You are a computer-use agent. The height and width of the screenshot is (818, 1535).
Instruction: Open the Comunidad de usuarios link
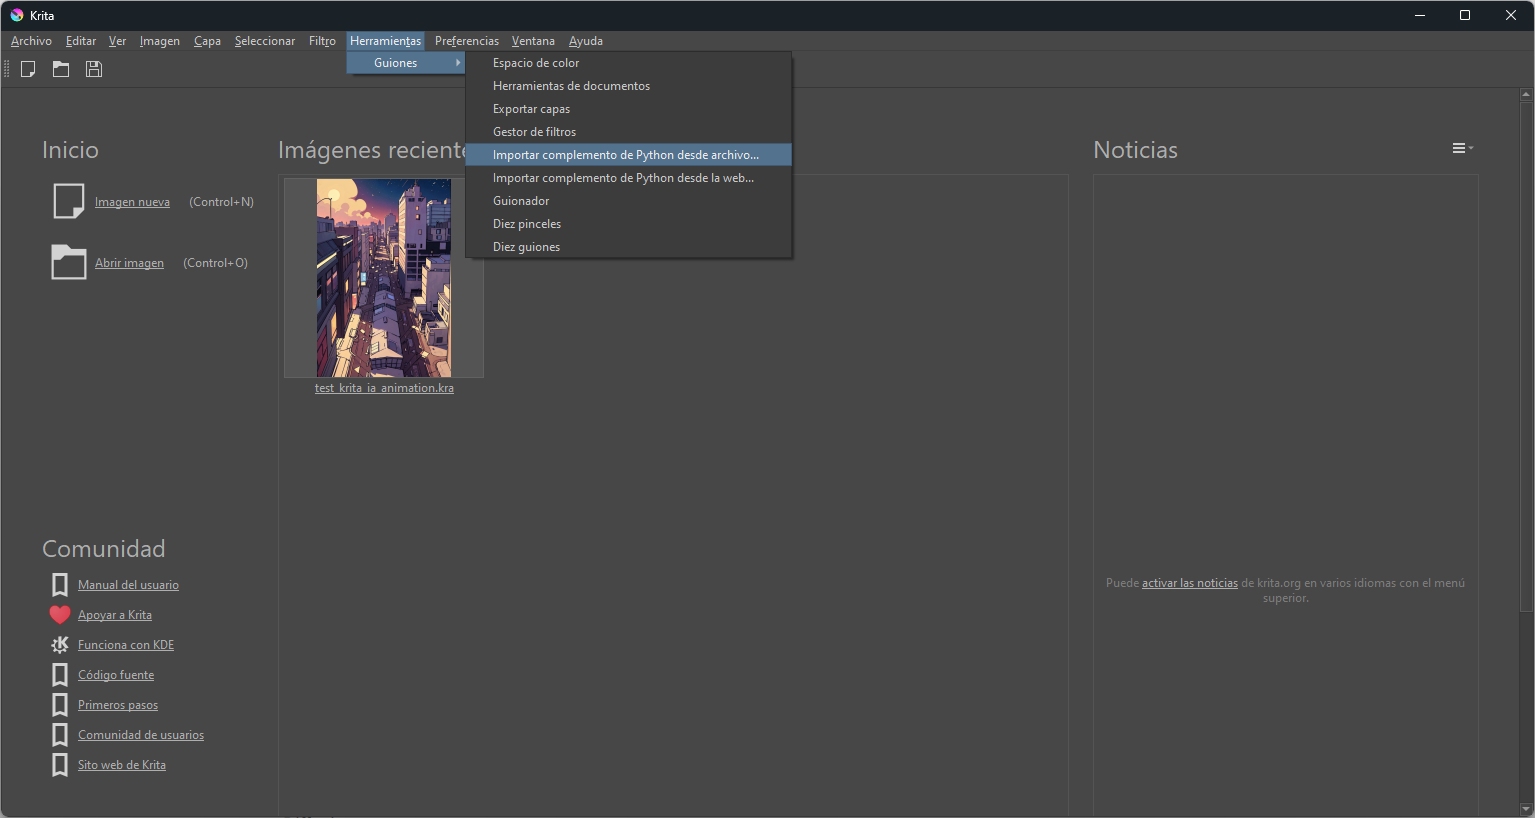coord(141,735)
